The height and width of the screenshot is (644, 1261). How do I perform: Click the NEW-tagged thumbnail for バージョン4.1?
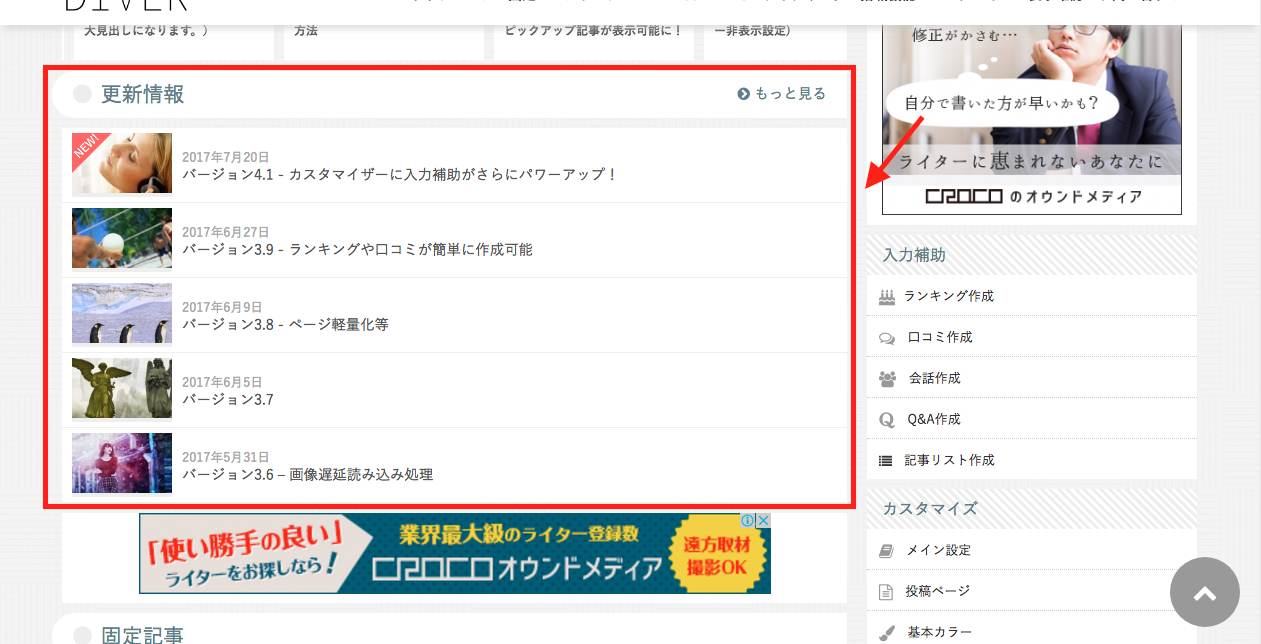(x=122, y=164)
